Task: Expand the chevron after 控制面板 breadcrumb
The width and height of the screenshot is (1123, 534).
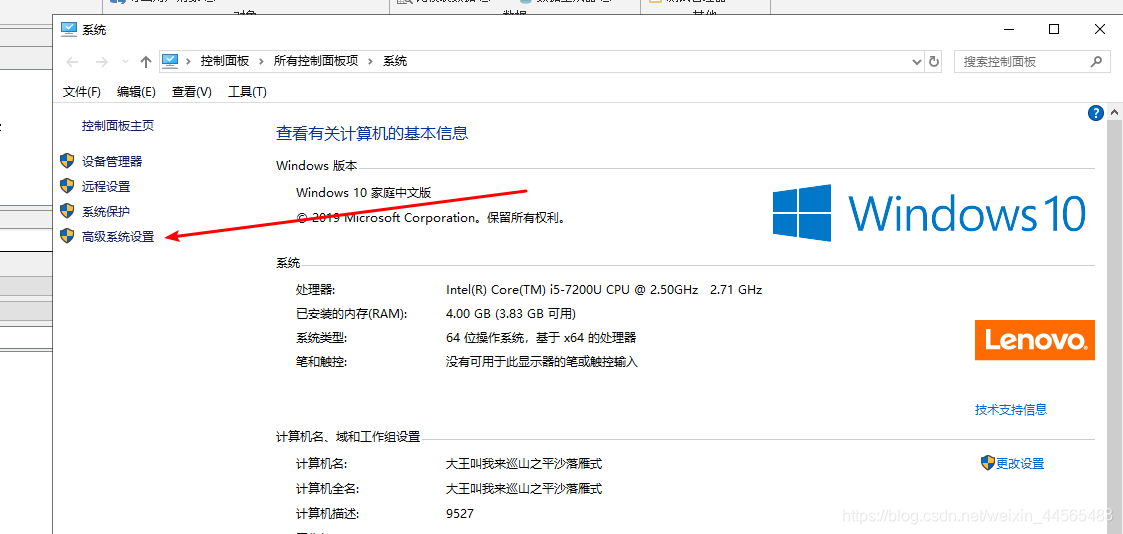Action: [261, 62]
